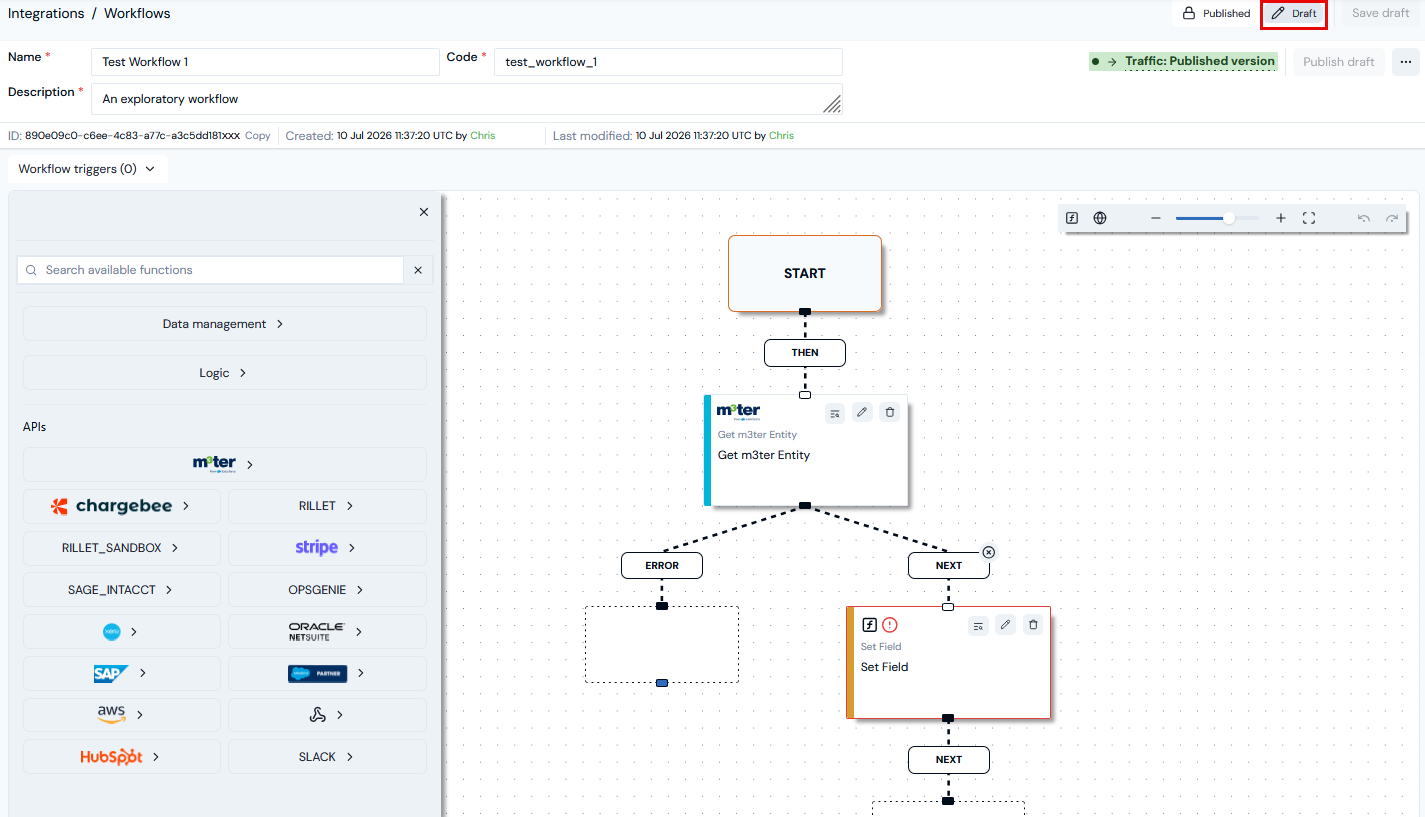This screenshot has height=817, width=1425.
Task: Expand the AWS API functions
Action: pyautogui.click(x=123, y=715)
